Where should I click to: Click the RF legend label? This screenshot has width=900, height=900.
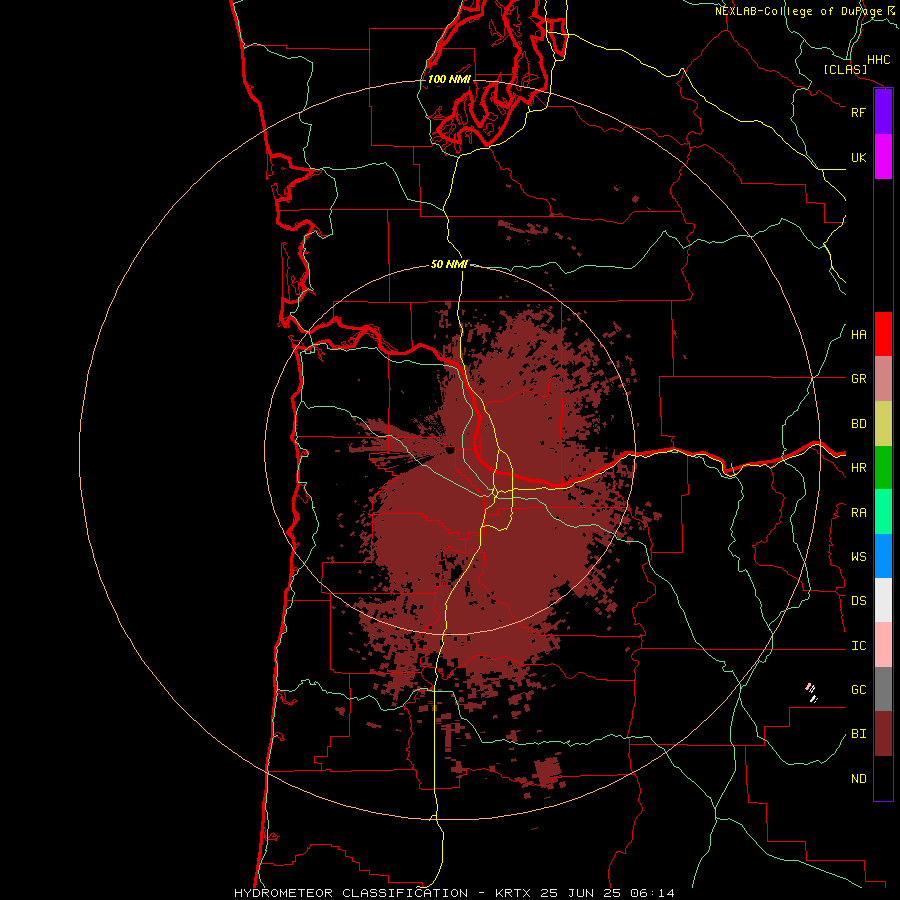pos(859,112)
